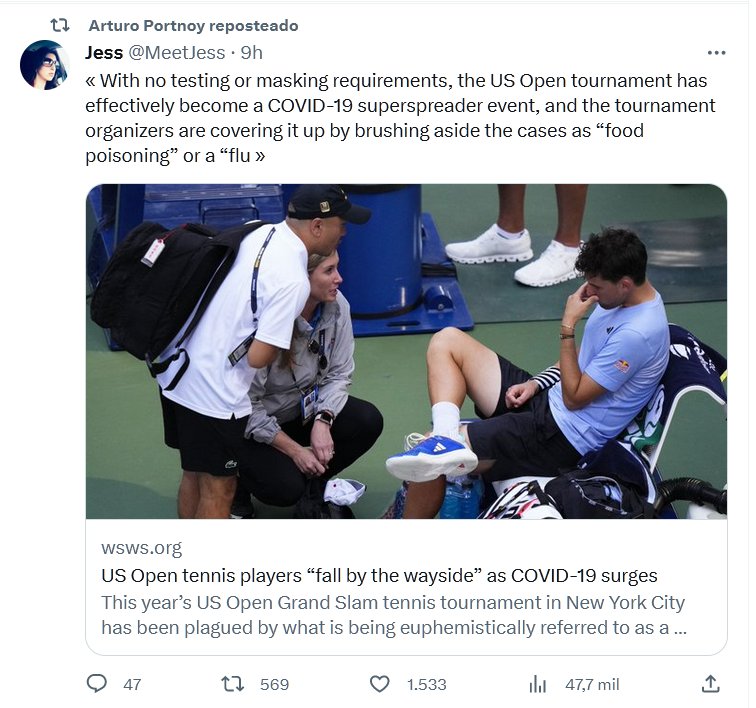Click the article preview description text
The height and width of the screenshot is (708, 756).
click(x=393, y=616)
